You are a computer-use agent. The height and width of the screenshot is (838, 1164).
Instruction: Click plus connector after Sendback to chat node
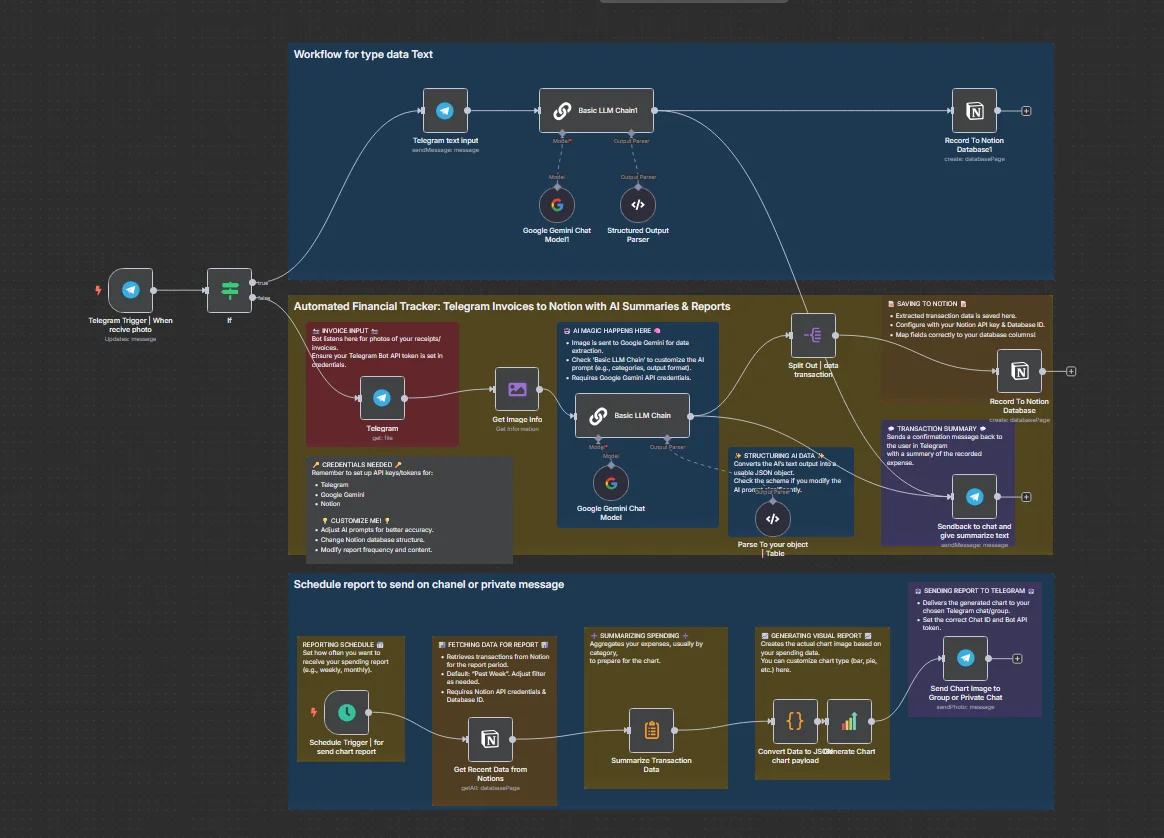pos(1026,496)
